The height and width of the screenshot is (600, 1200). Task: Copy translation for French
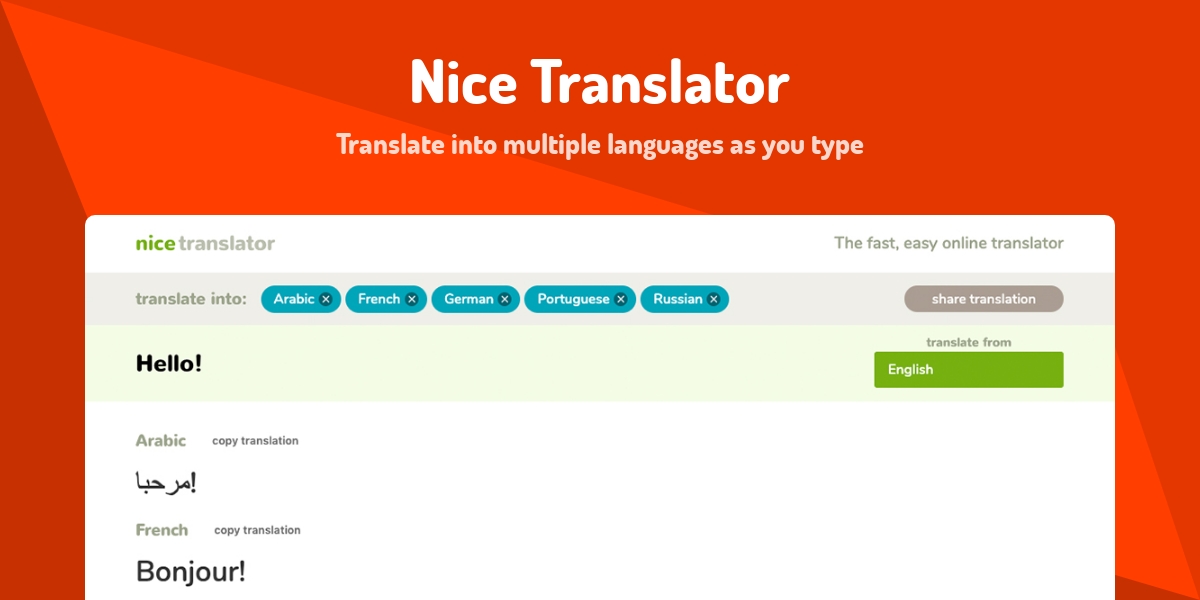click(x=257, y=530)
